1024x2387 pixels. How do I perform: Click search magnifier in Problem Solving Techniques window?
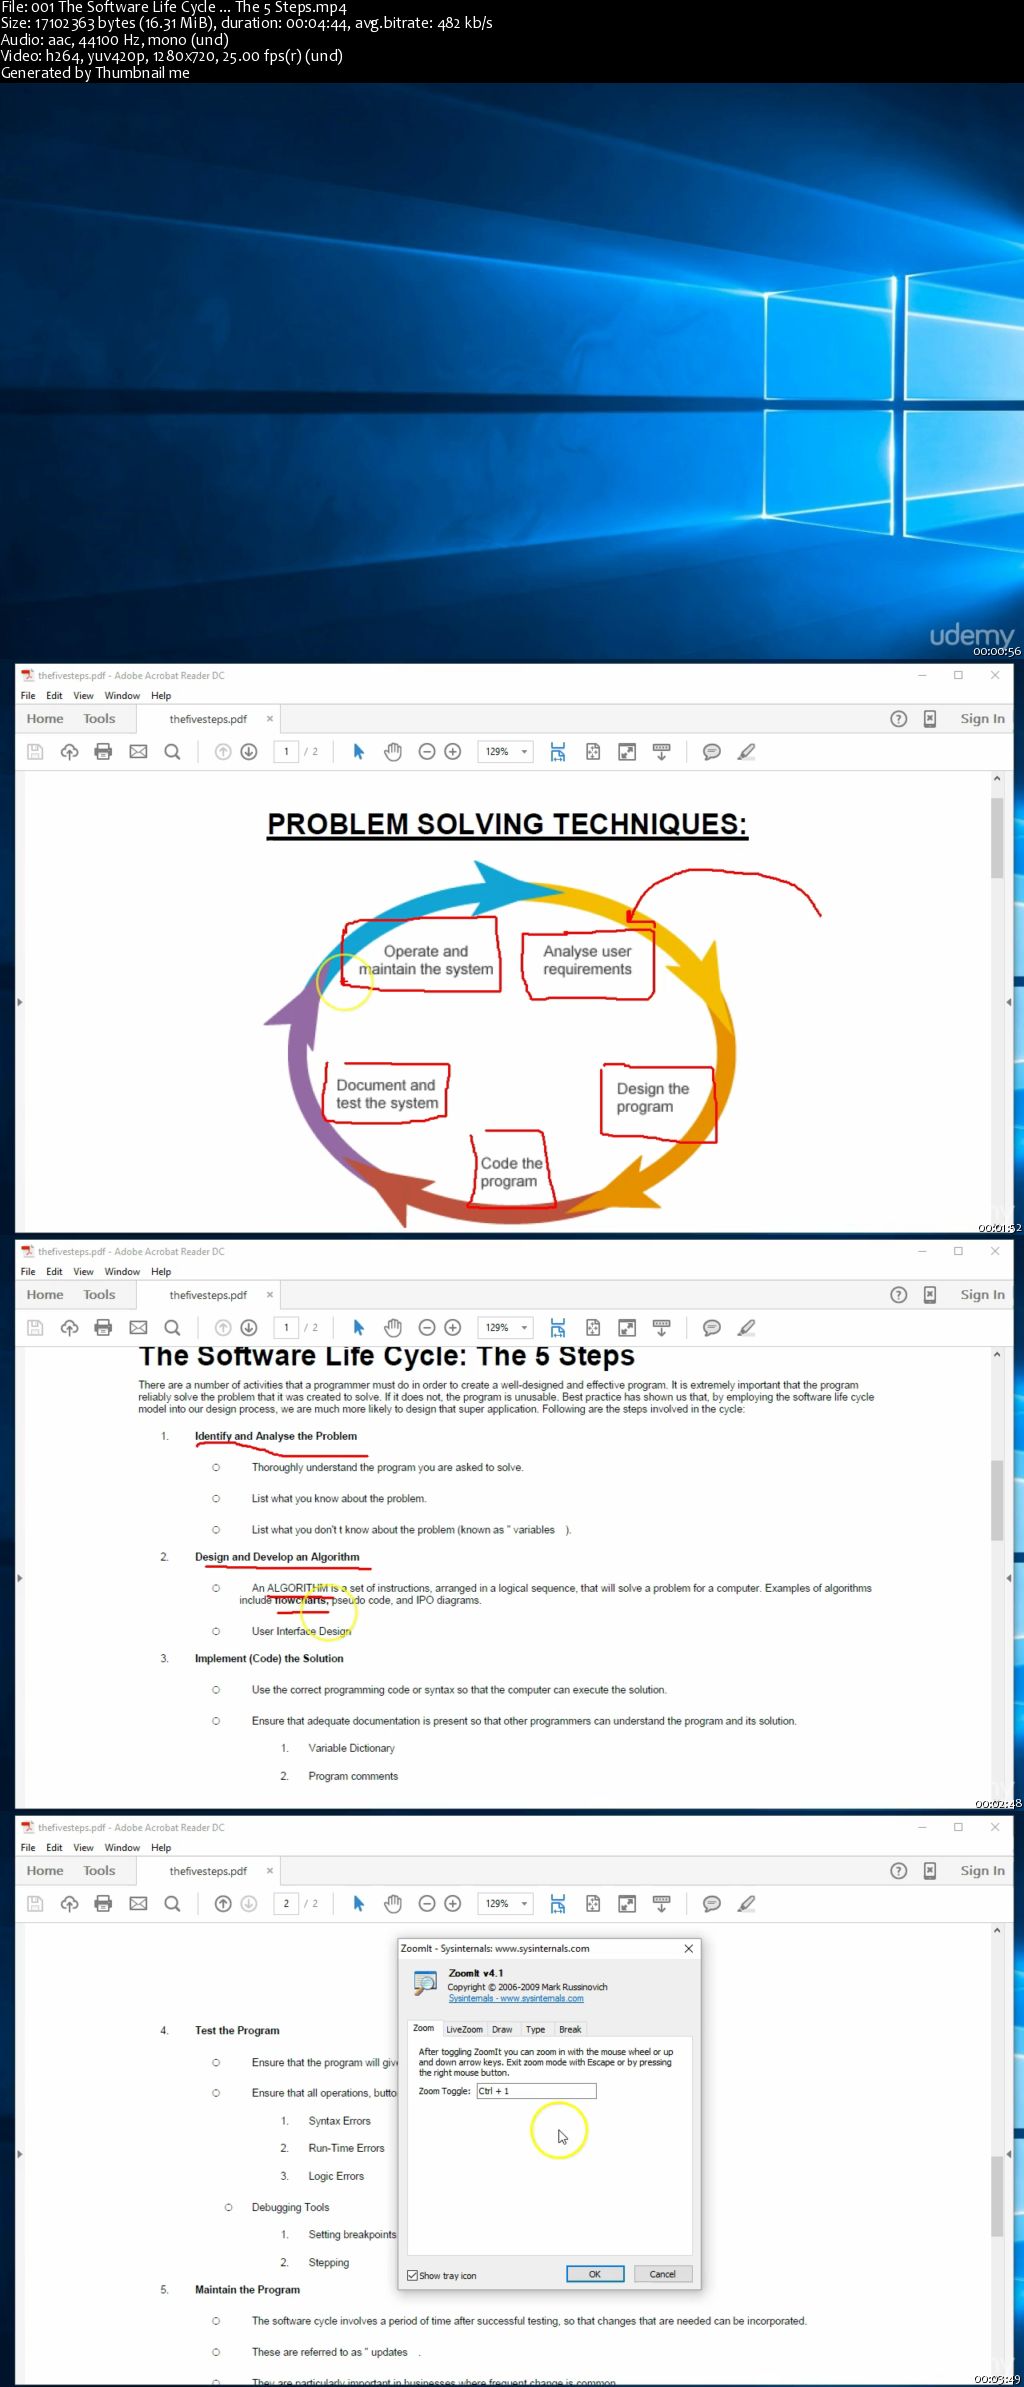click(x=172, y=752)
